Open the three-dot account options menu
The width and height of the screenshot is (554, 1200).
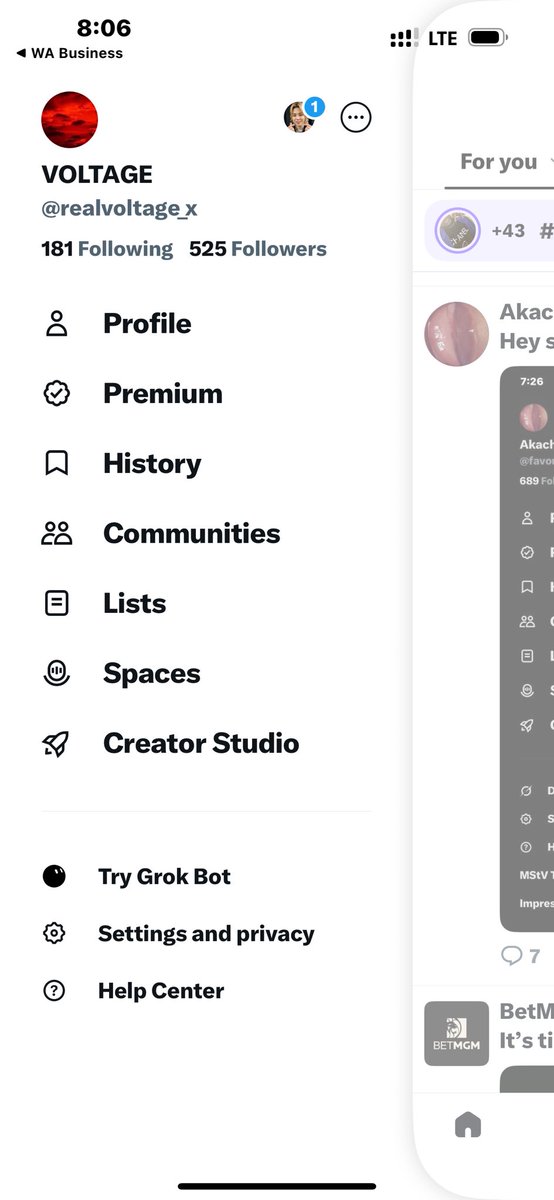pyautogui.click(x=356, y=118)
